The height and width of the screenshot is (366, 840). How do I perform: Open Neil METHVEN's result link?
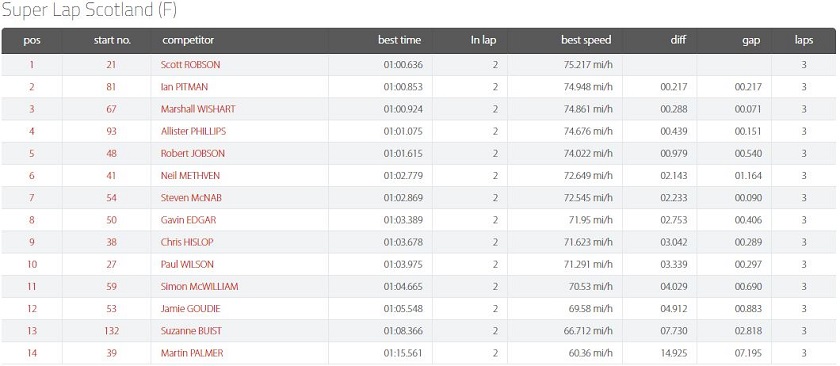[190, 176]
